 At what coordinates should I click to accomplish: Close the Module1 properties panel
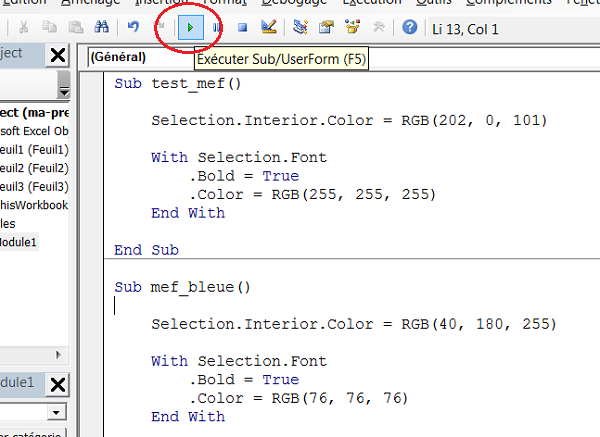point(58,385)
